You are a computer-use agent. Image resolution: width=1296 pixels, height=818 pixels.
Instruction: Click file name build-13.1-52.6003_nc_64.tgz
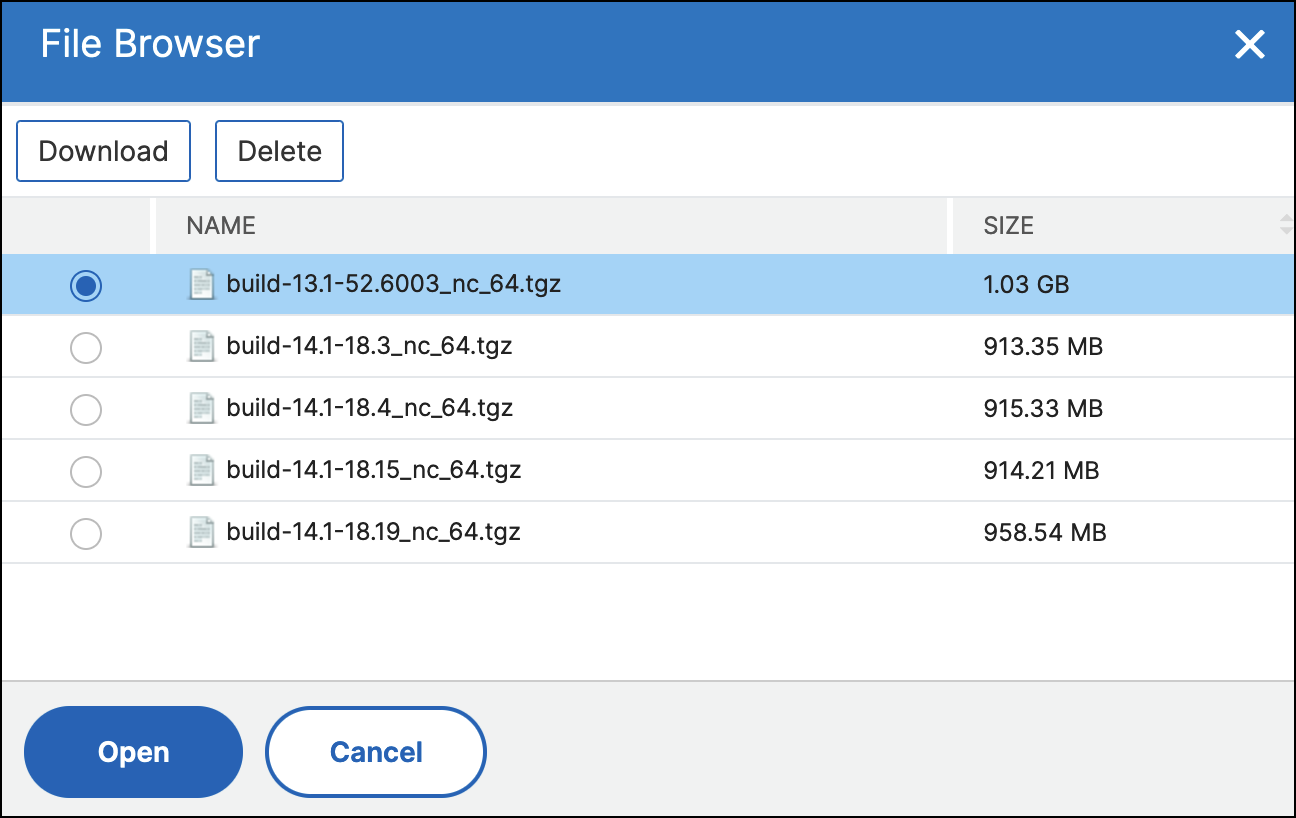[394, 284]
